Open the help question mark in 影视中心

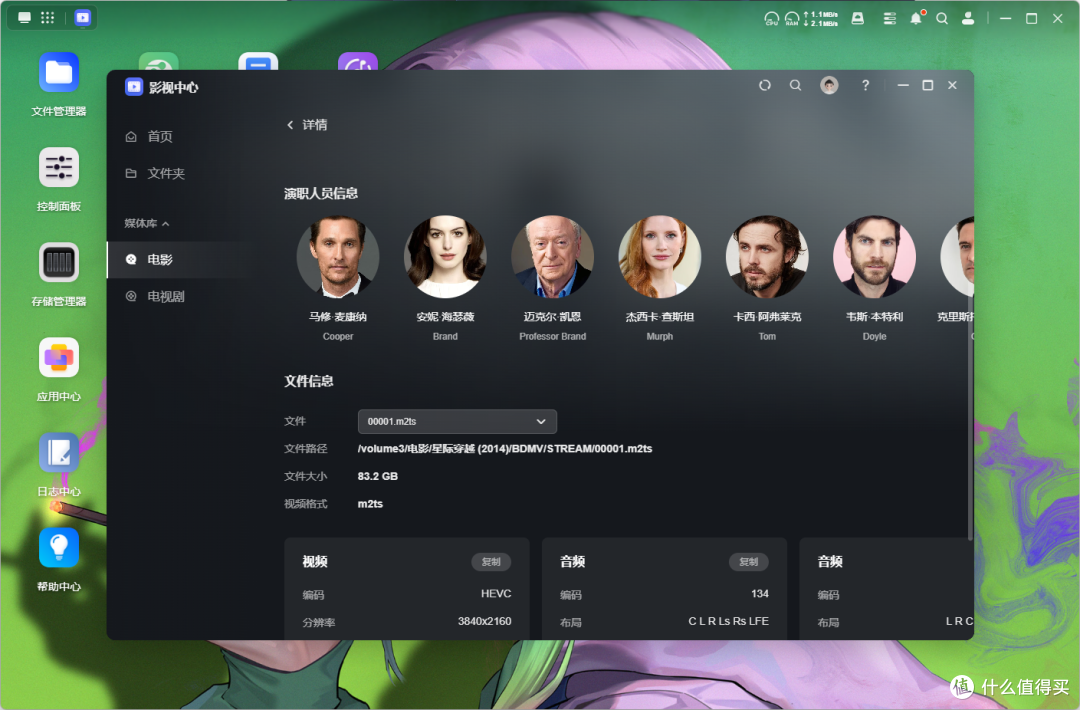click(866, 85)
